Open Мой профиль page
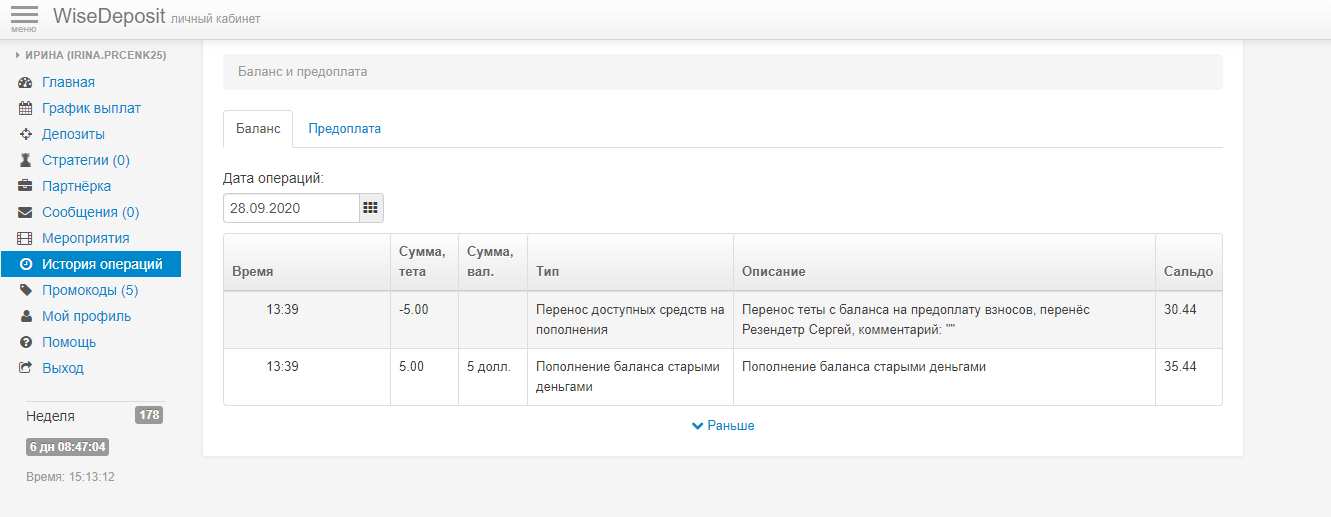Image resolution: width=1331 pixels, height=517 pixels. pyautogui.click(x=86, y=317)
